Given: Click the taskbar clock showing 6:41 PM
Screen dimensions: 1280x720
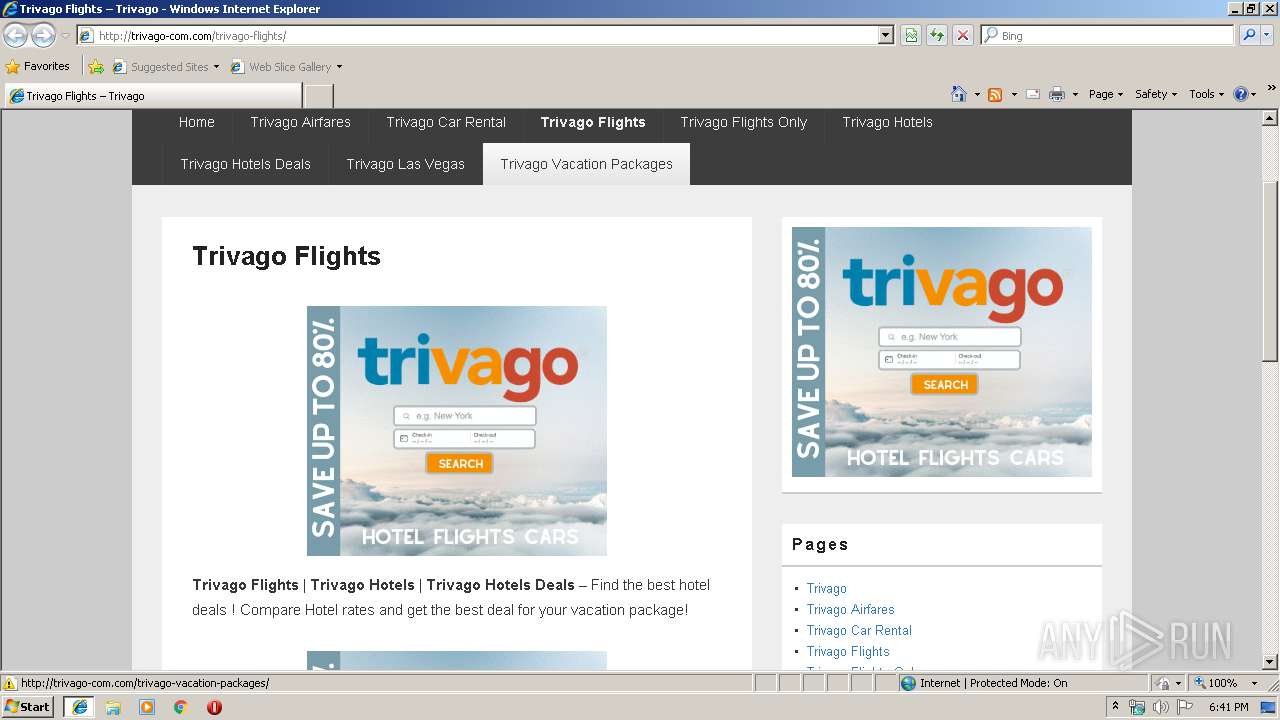Looking at the screenshot, I should click(x=1228, y=707).
